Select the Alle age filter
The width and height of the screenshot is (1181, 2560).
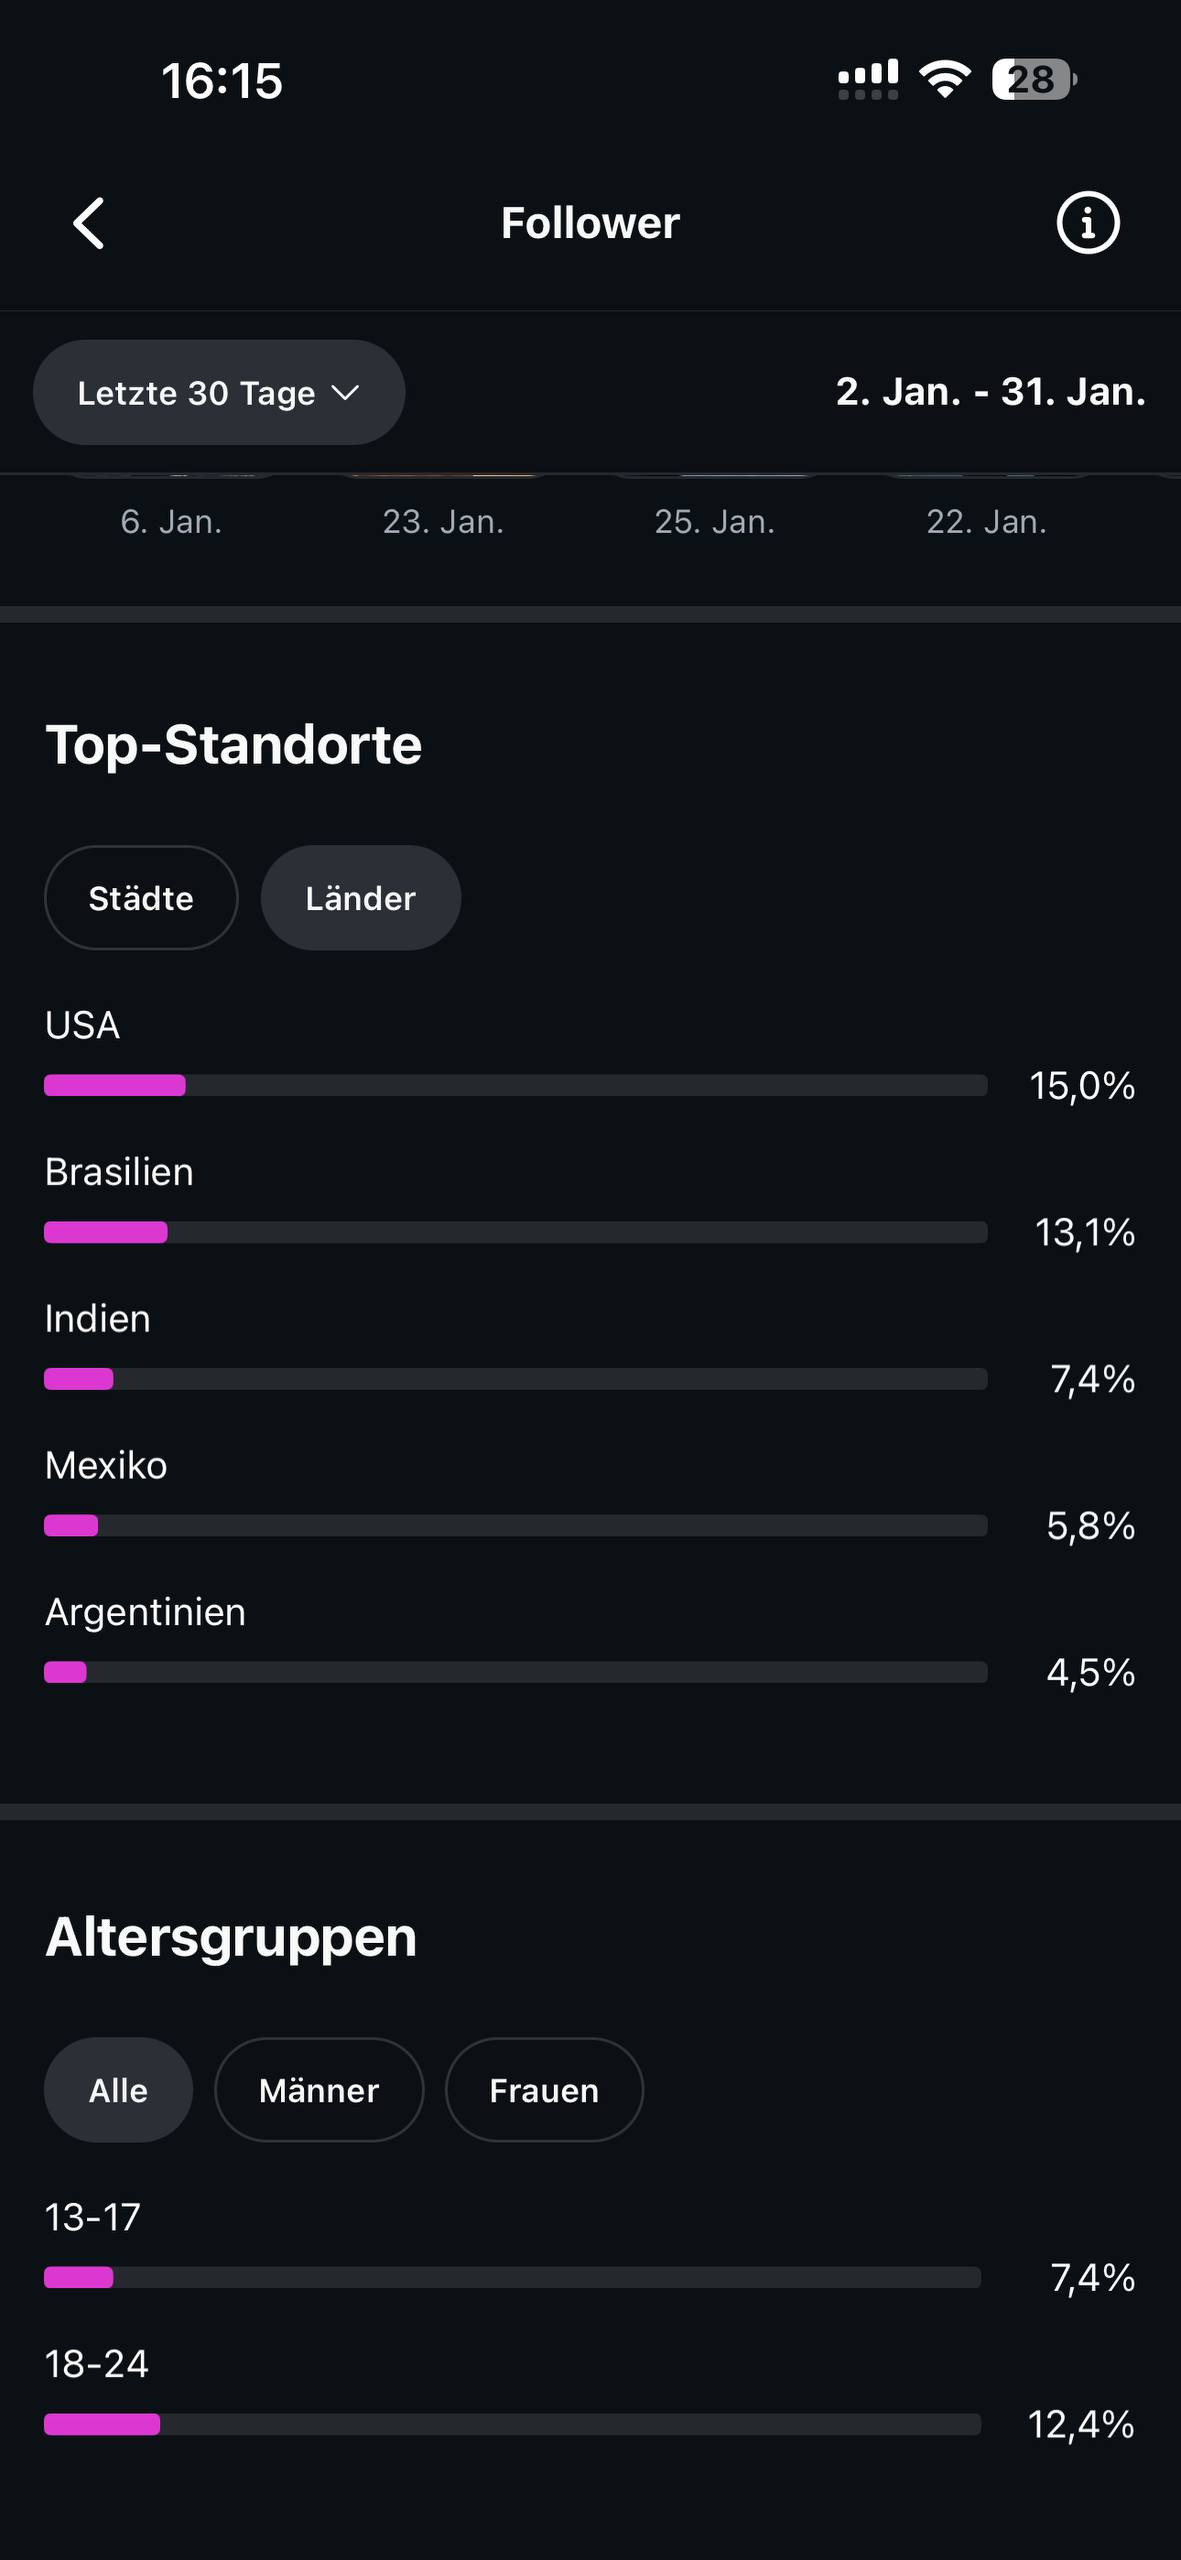[118, 2090]
